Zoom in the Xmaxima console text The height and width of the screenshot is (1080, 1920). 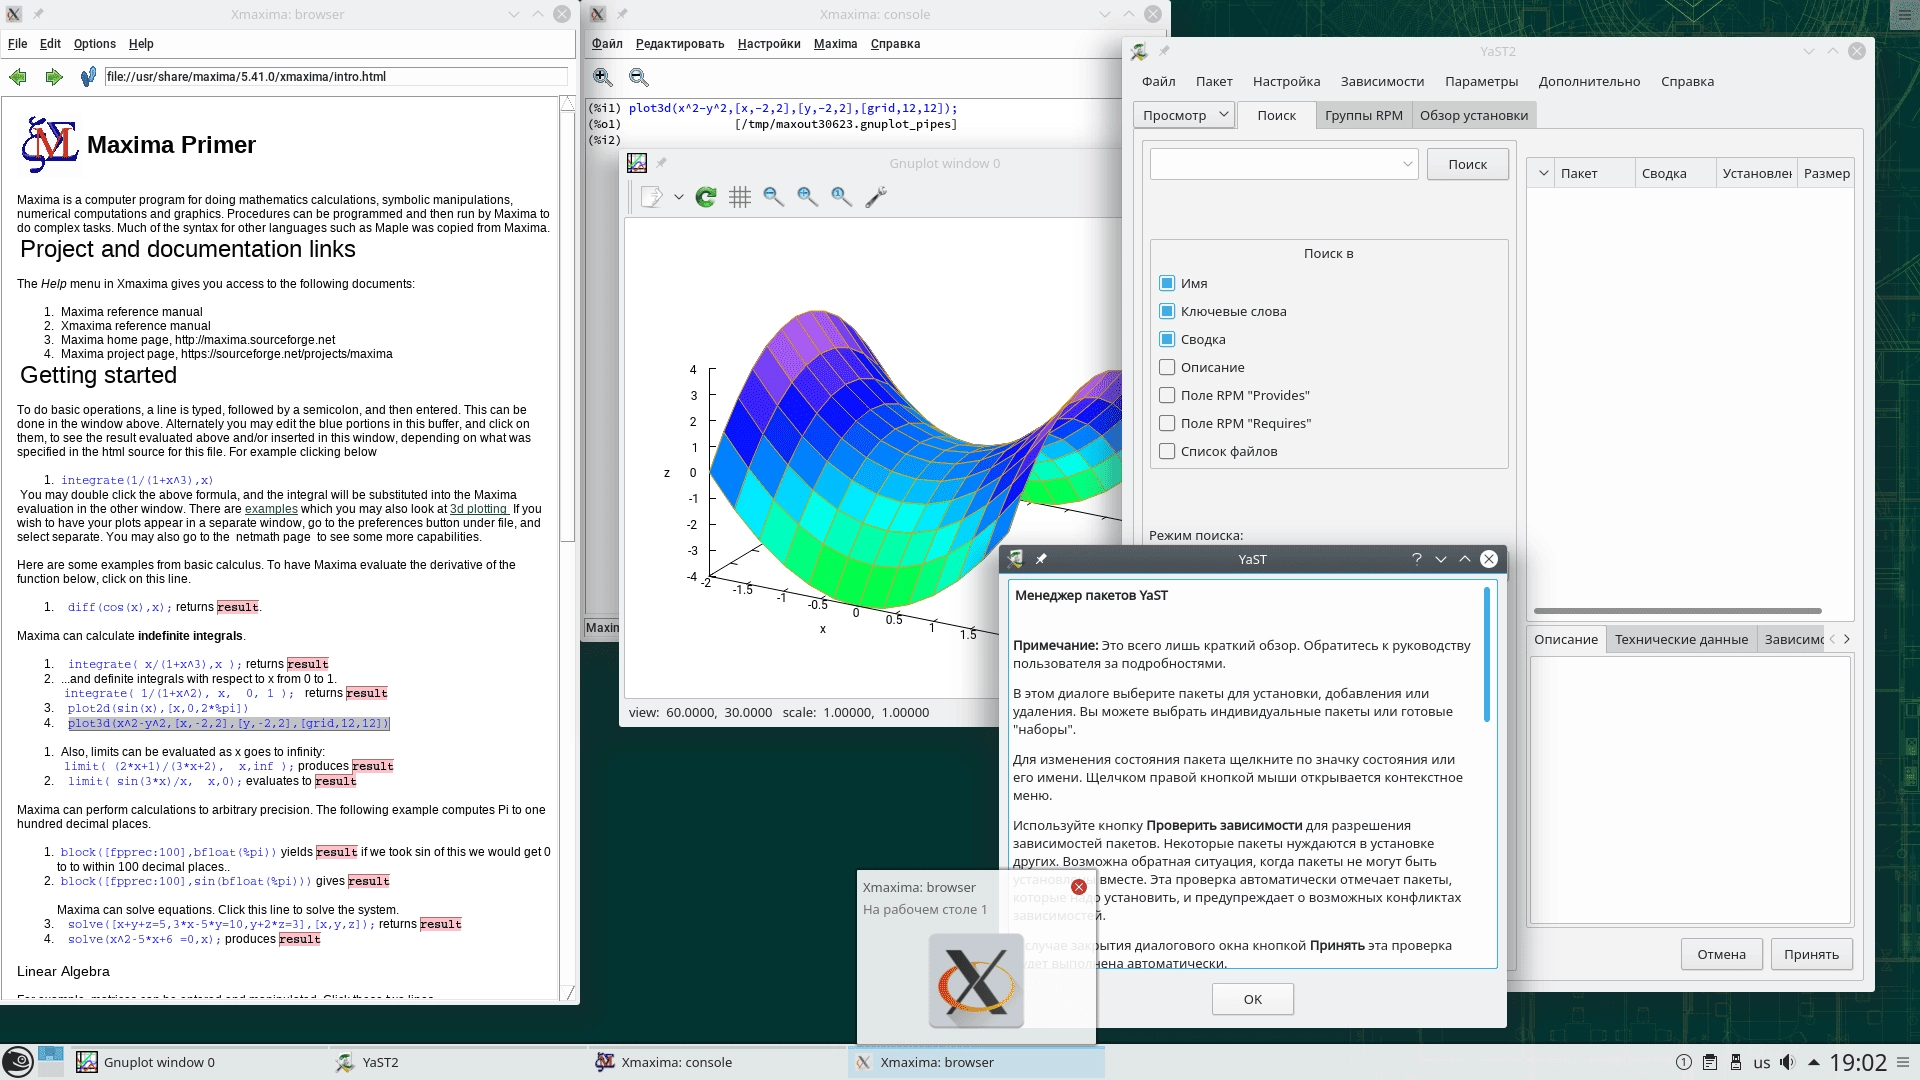click(603, 77)
